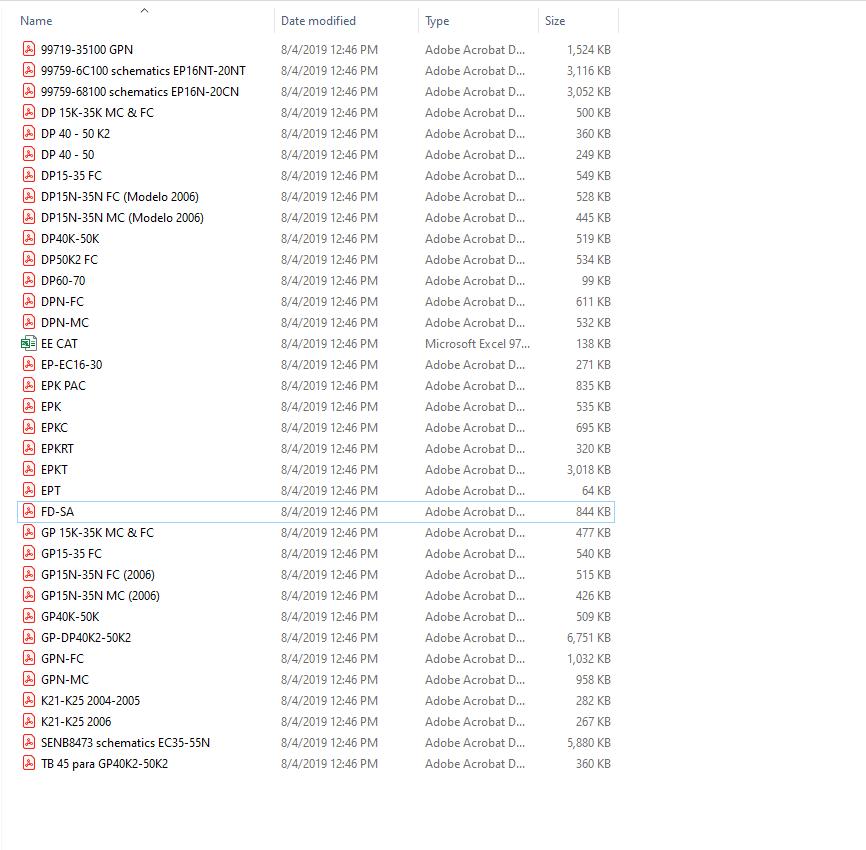866x850 pixels.
Task: Click PDF icon for DPN-FC
Action: pos(29,301)
